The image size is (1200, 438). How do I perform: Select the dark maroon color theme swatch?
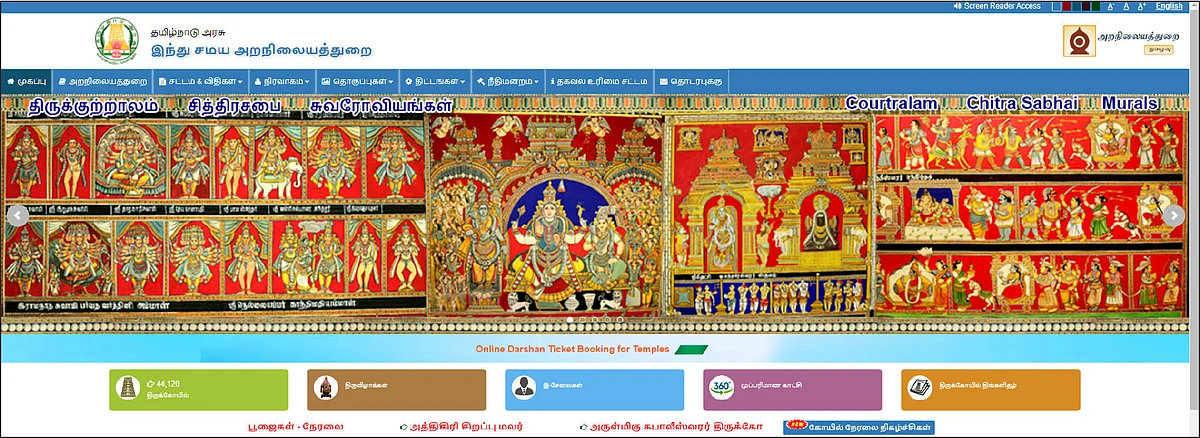1086,6
